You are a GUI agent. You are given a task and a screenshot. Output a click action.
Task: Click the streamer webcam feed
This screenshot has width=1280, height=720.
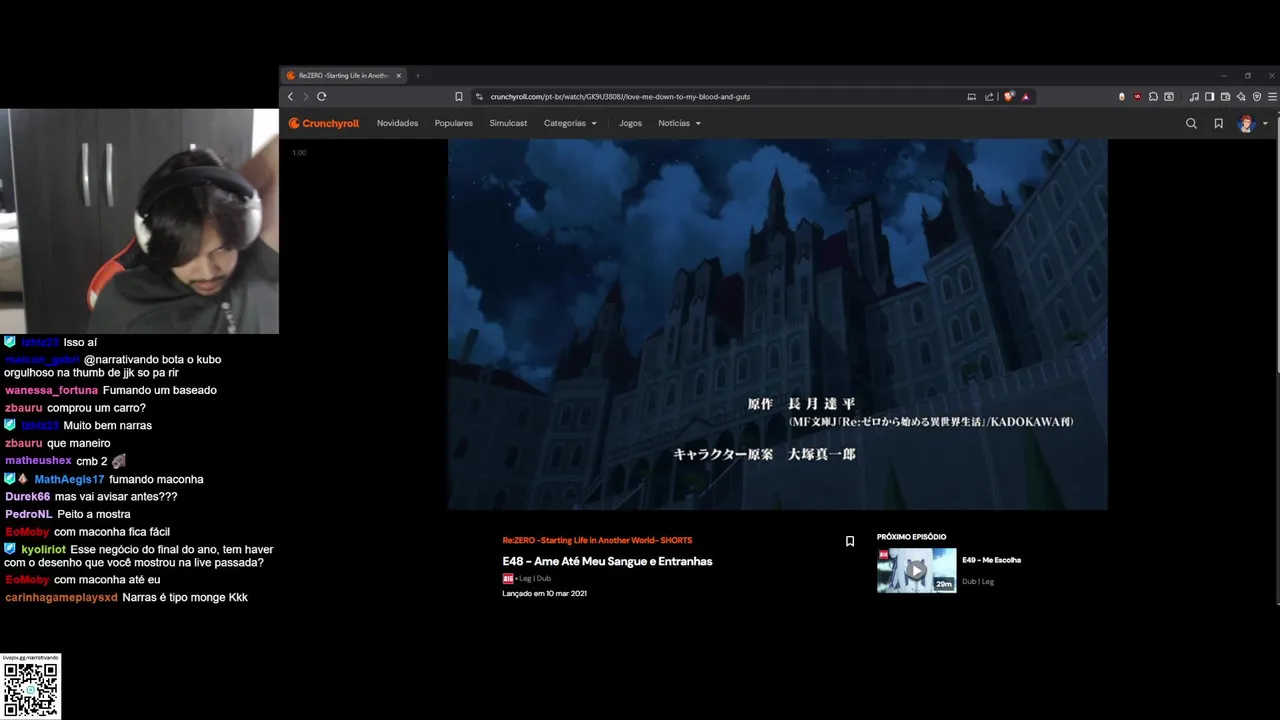pyautogui.click(x=139, y=221)
